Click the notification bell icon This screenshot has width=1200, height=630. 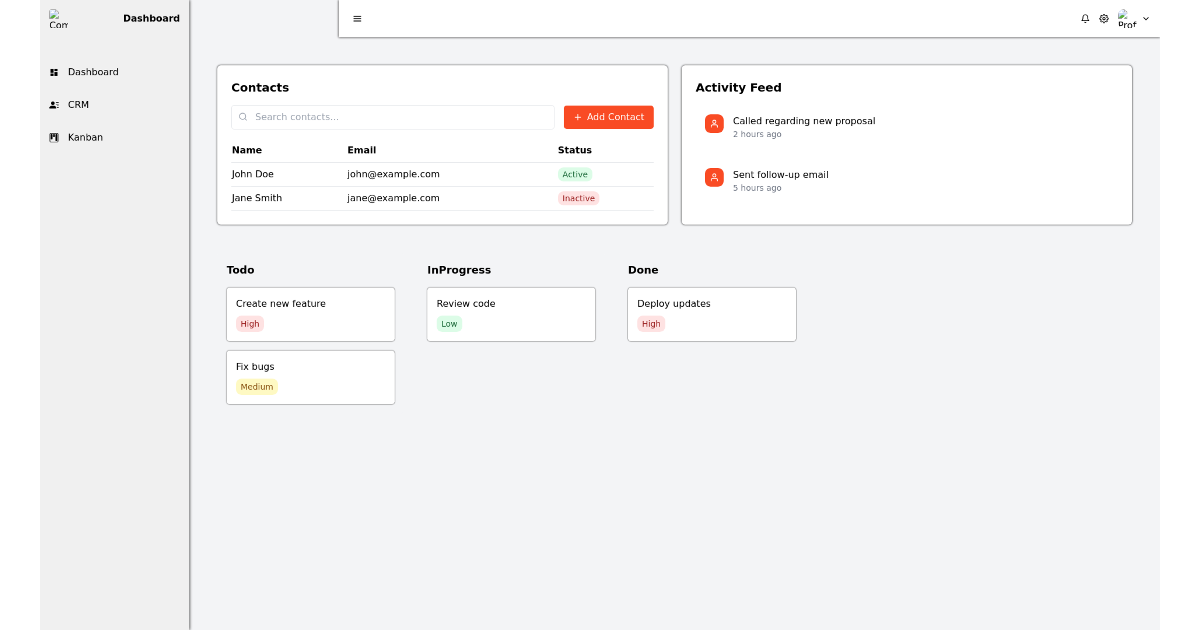pos(1085,18)
